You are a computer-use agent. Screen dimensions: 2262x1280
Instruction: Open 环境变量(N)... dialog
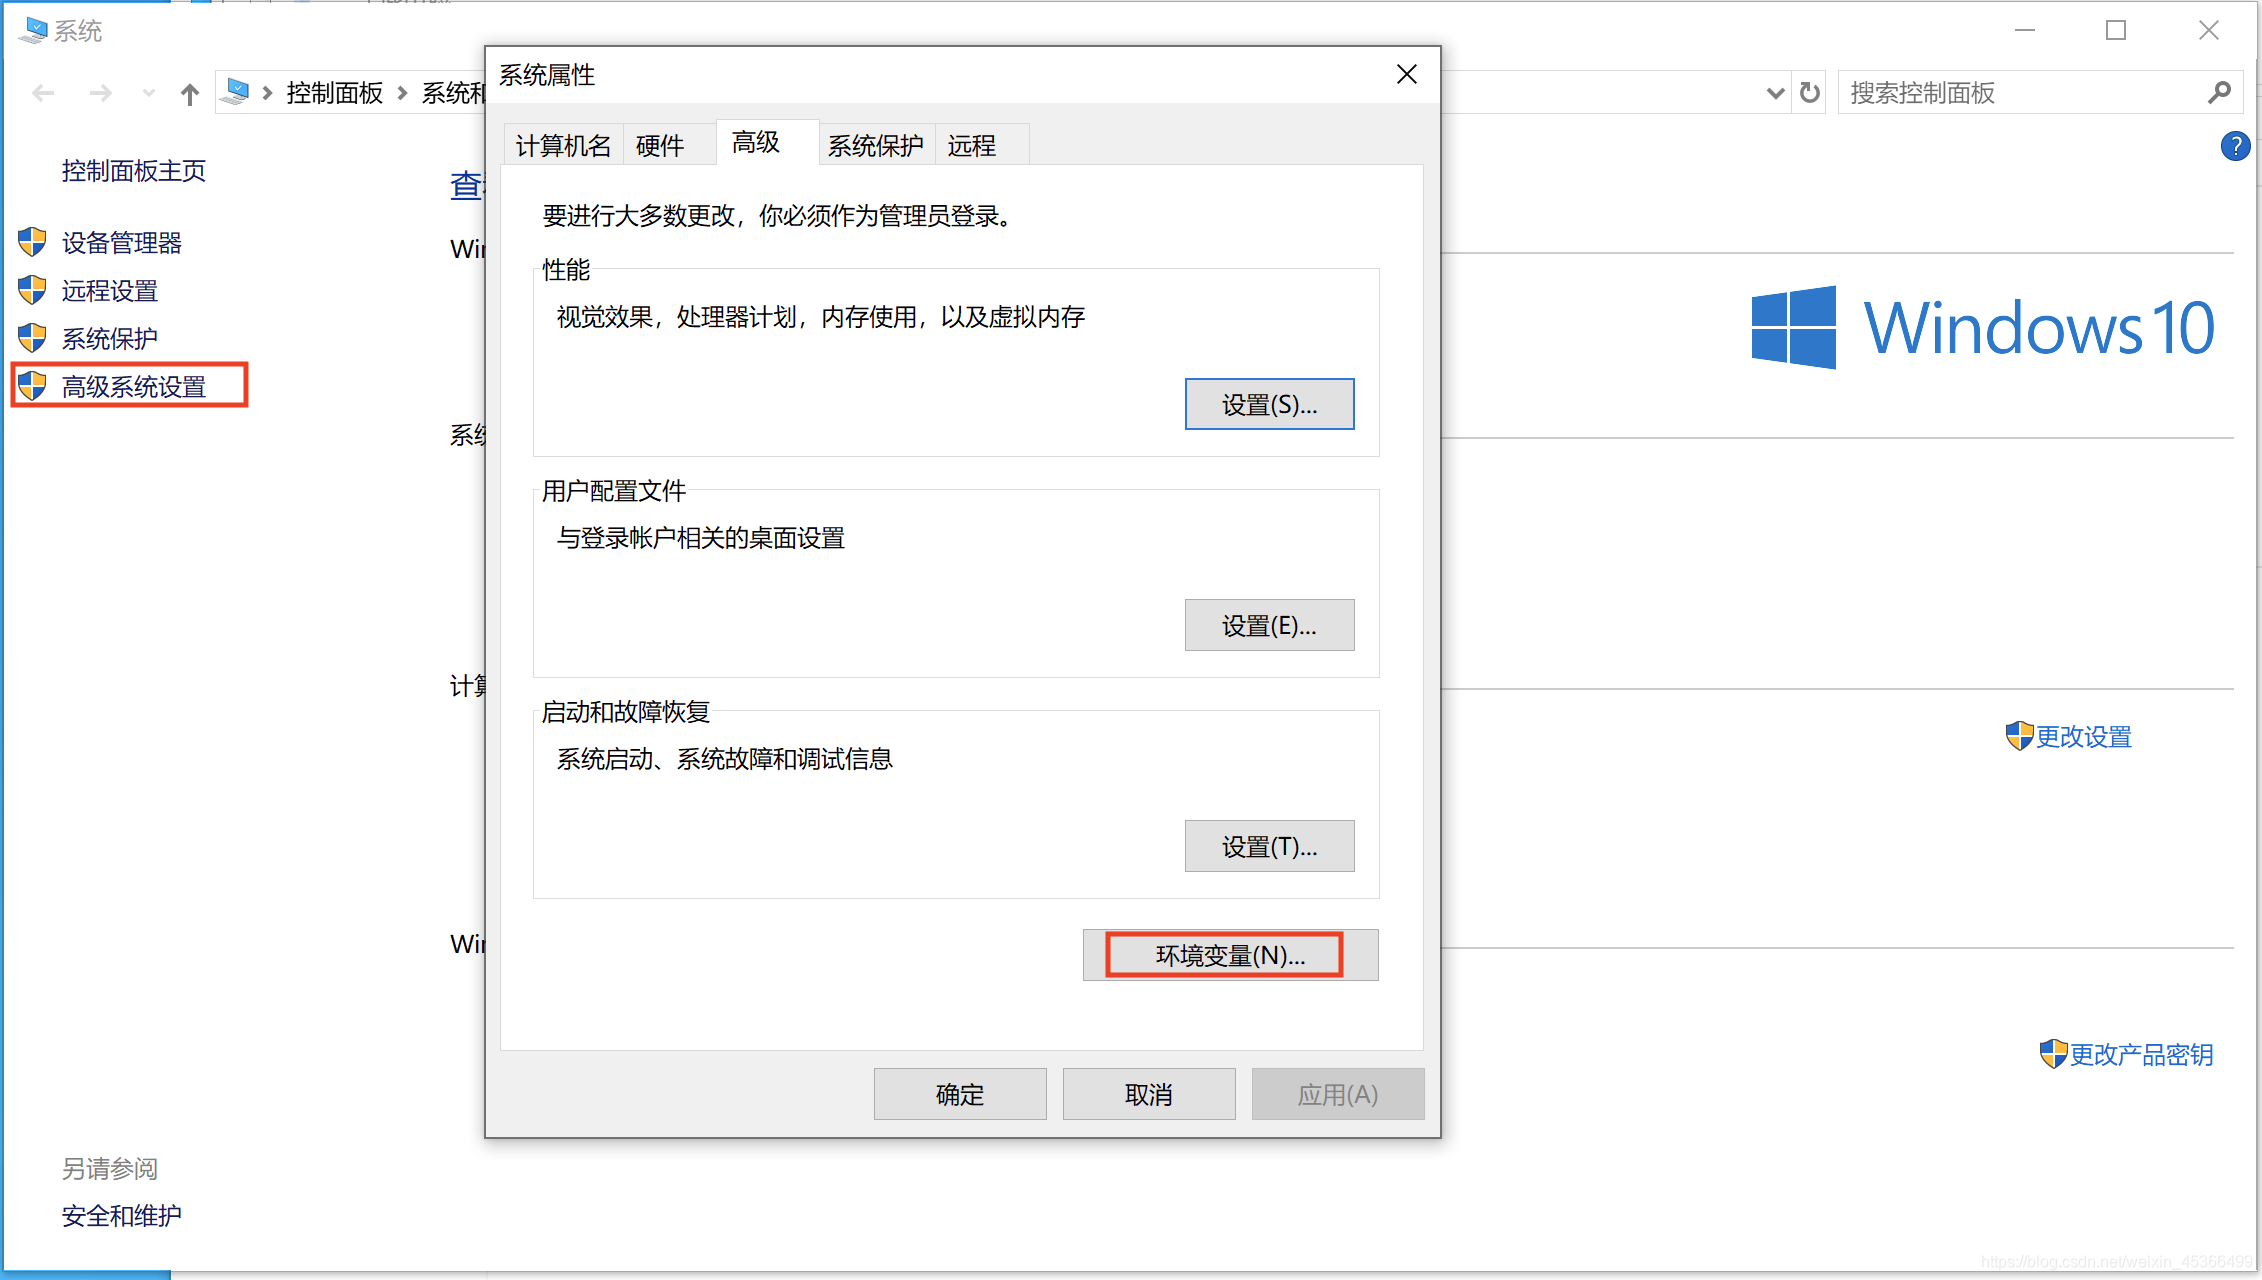pyautogui.click(x=1231, y=955)
